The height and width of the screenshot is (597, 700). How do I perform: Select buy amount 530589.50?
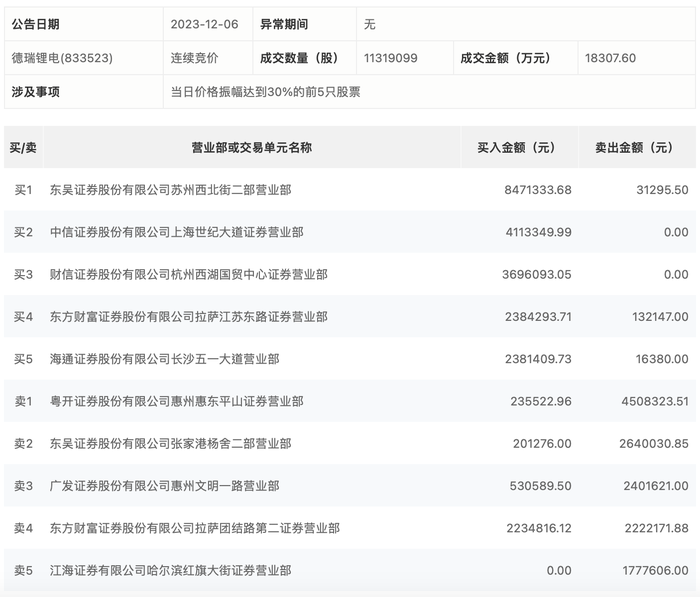point(541,486)
